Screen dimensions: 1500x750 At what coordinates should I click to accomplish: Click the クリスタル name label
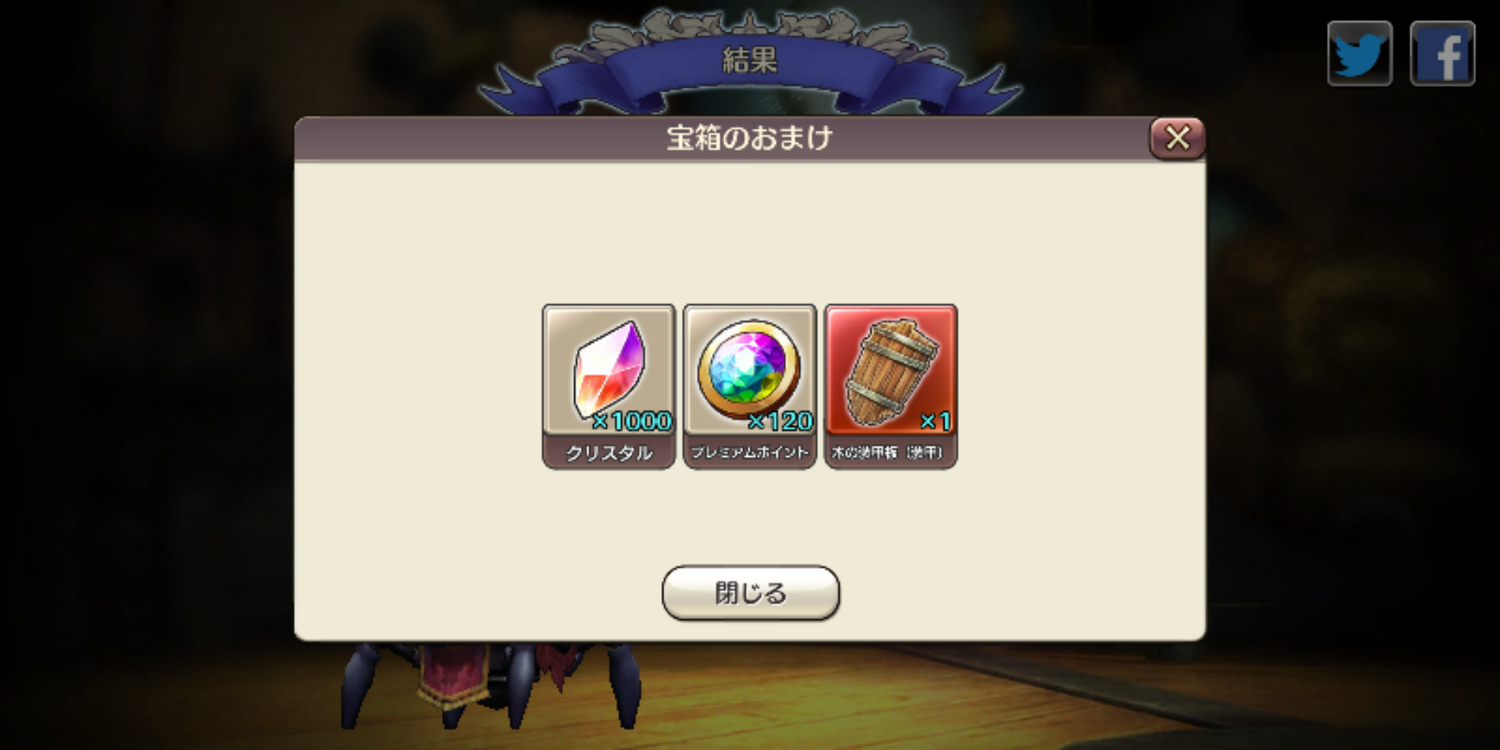coord(609,453)
